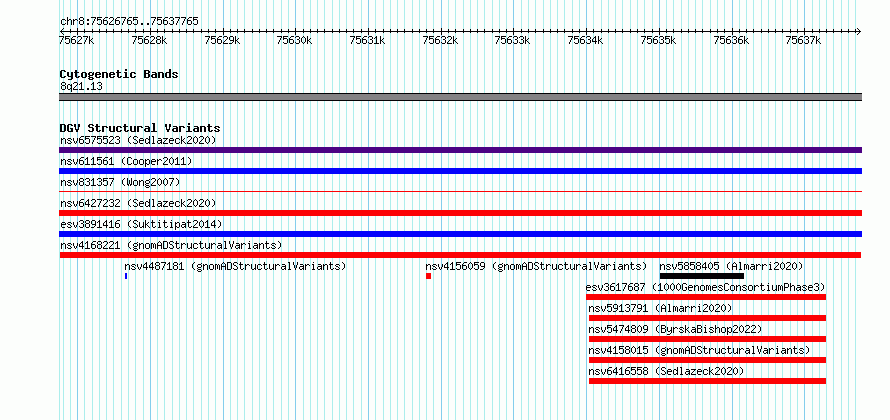This screenshot has height=420, width=890.
Task: Select the small blue nsv4487181 marker
Action: (x=126, y=276)
